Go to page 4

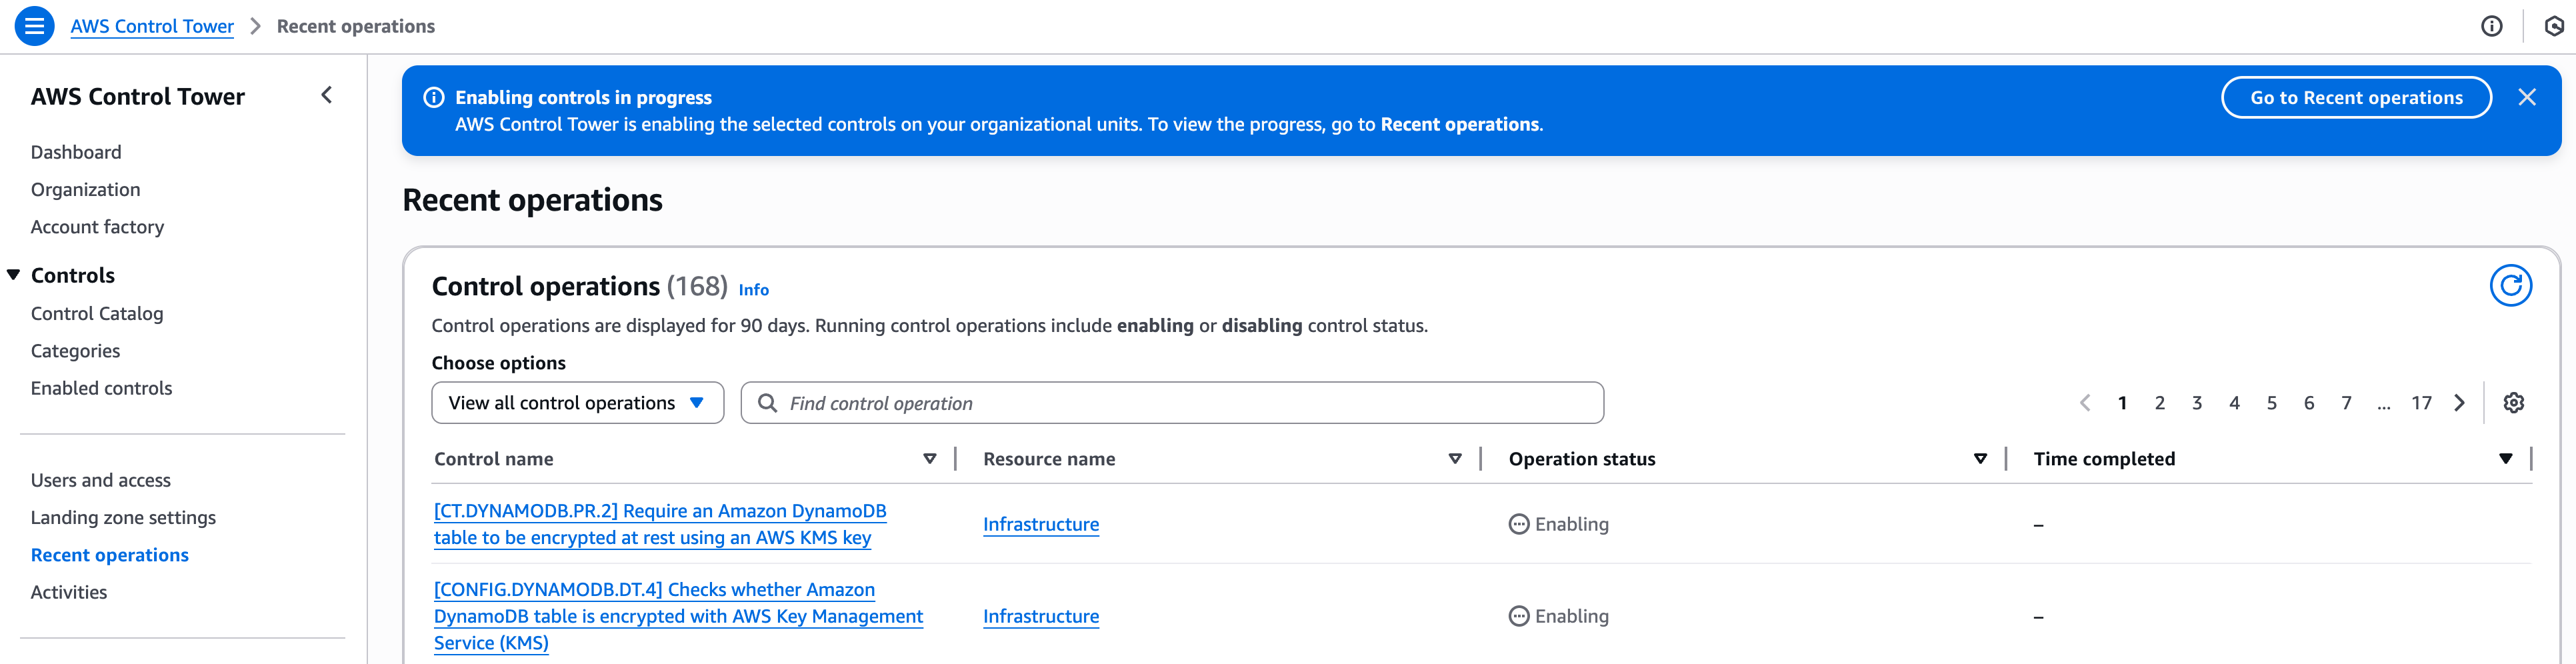2234,403
